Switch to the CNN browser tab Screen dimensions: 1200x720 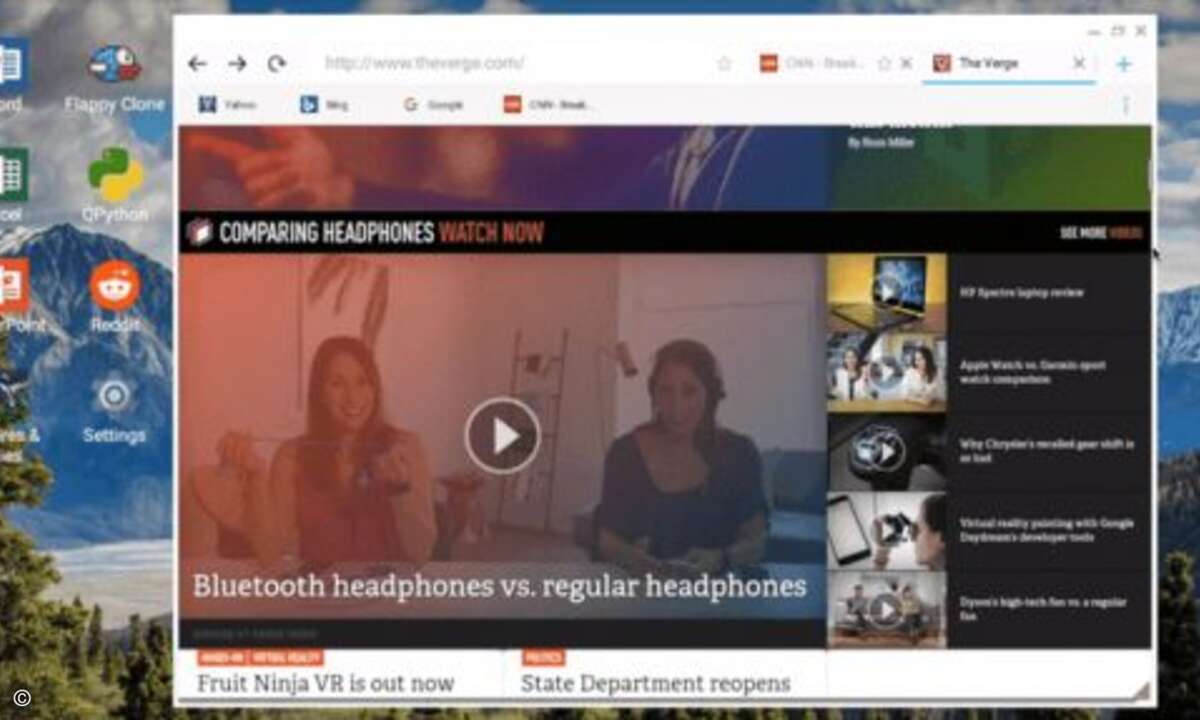click(812, 63)
